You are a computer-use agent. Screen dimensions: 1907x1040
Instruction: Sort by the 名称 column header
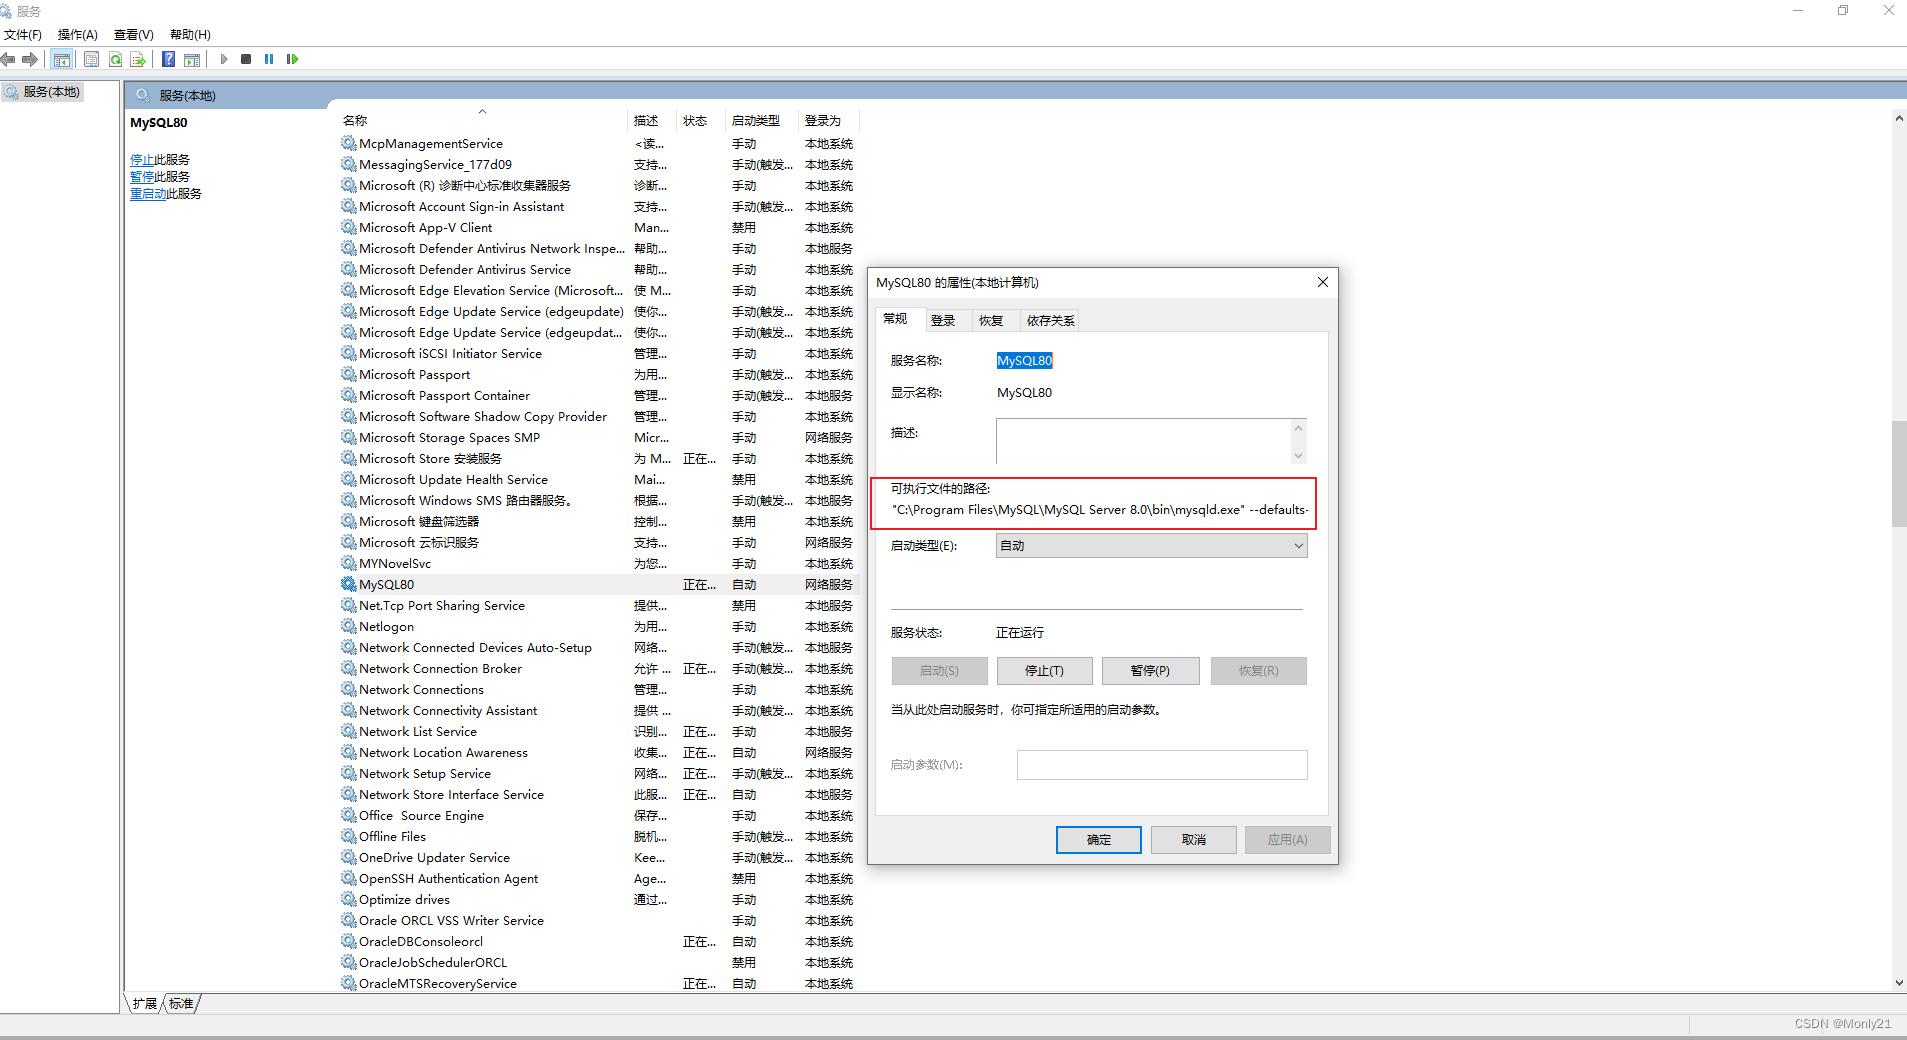tap(483, 120)
